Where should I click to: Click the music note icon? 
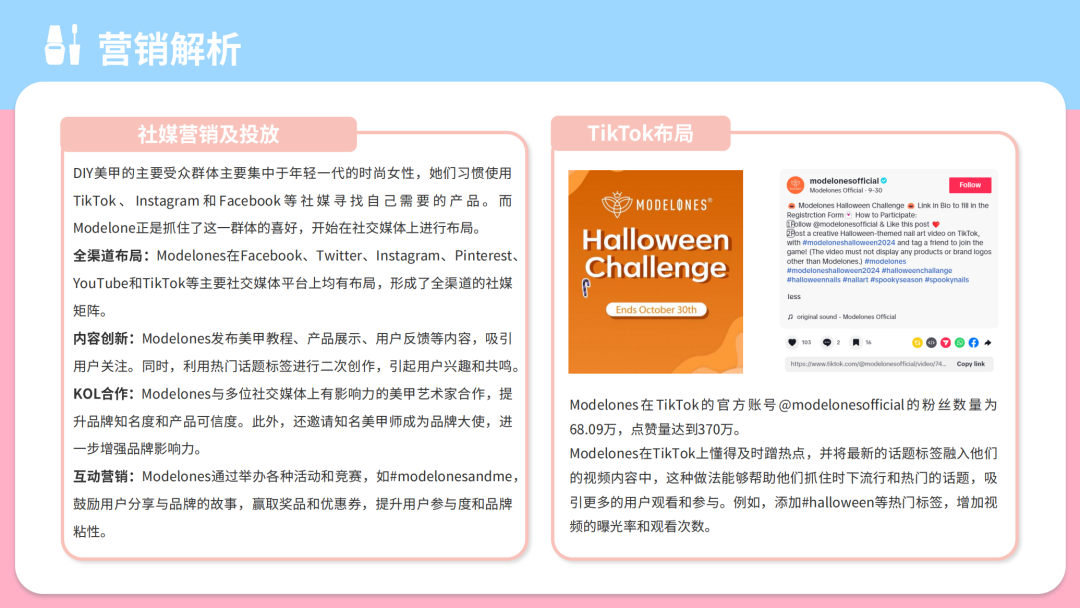pyautogui.click(x=790, y=317)
